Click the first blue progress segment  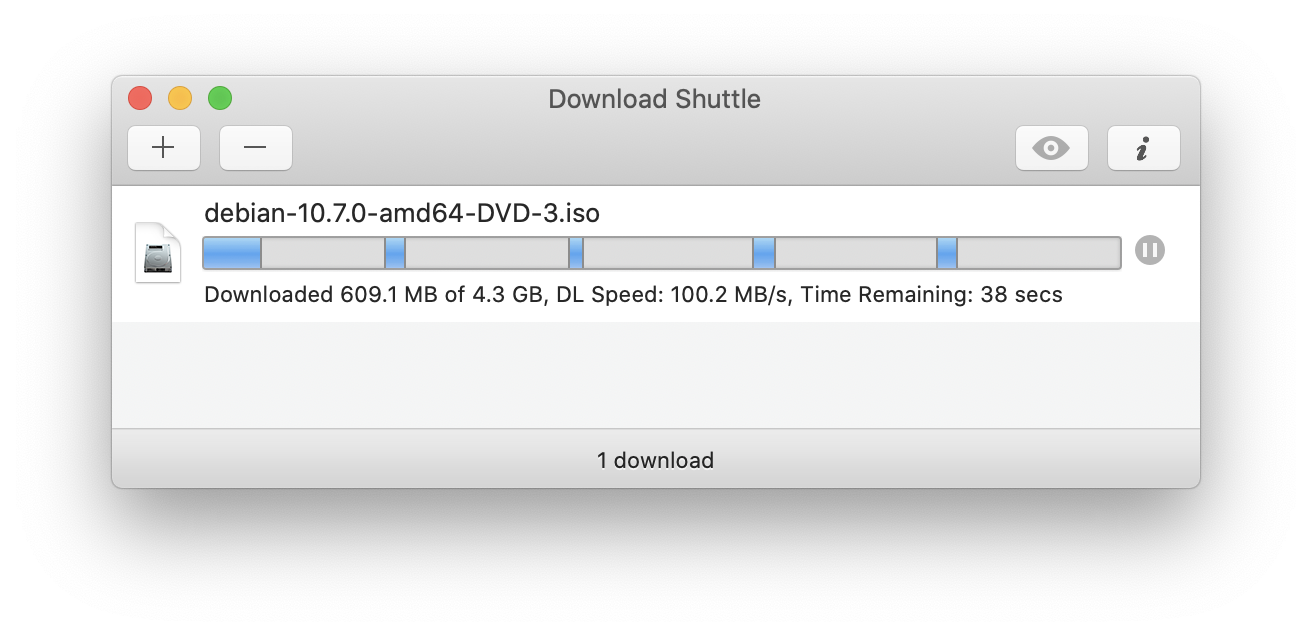coord(232,253)
